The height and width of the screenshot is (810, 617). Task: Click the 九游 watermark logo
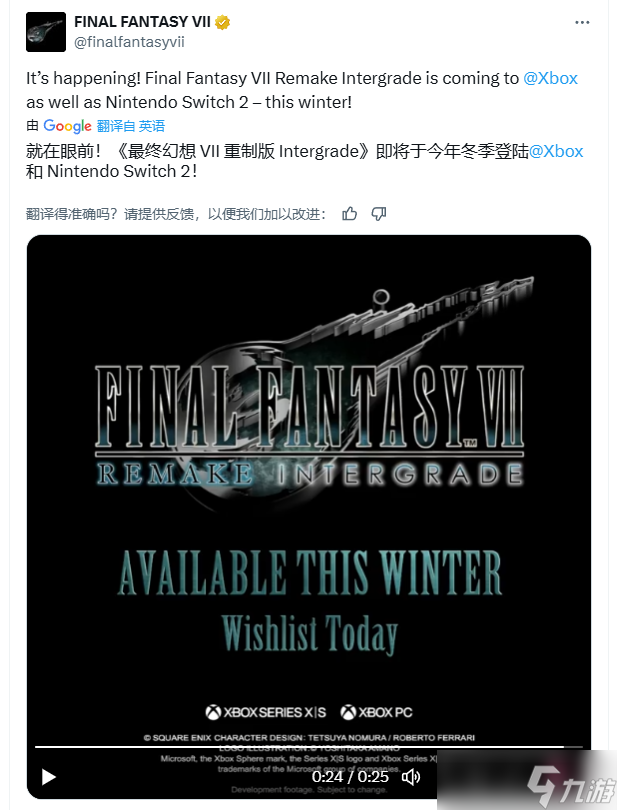(570, 785)
